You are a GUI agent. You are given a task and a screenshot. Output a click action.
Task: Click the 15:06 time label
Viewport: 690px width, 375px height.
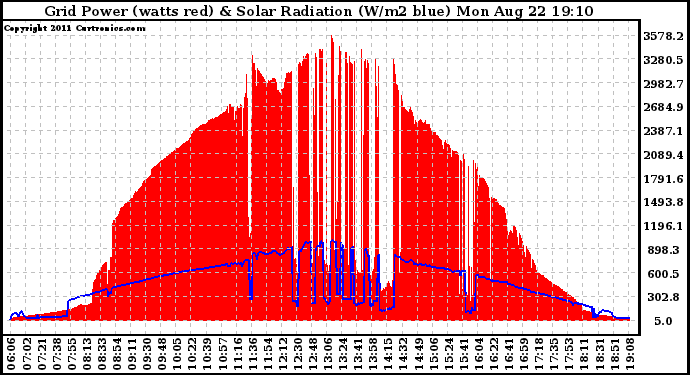tap(432, 354)
